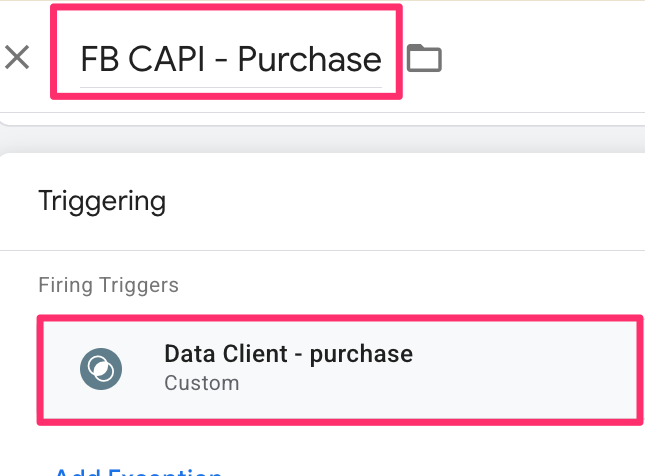Click the underline beneath the tag name
The width and height of the screenshot is (645, 476).
coord(230,87)
